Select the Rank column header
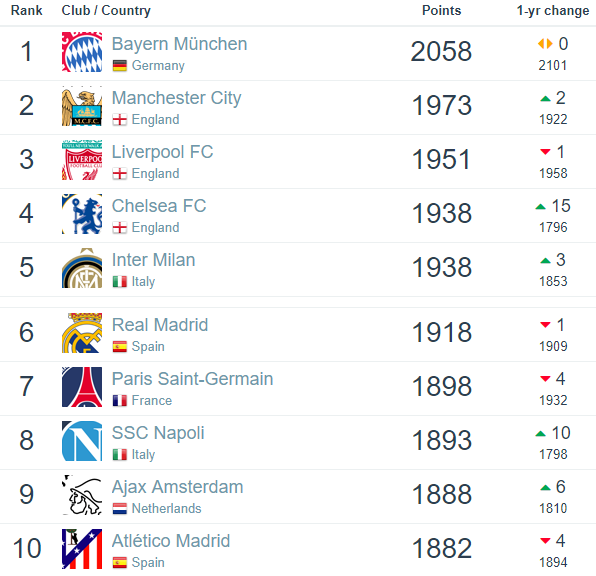 coord(26,10)
